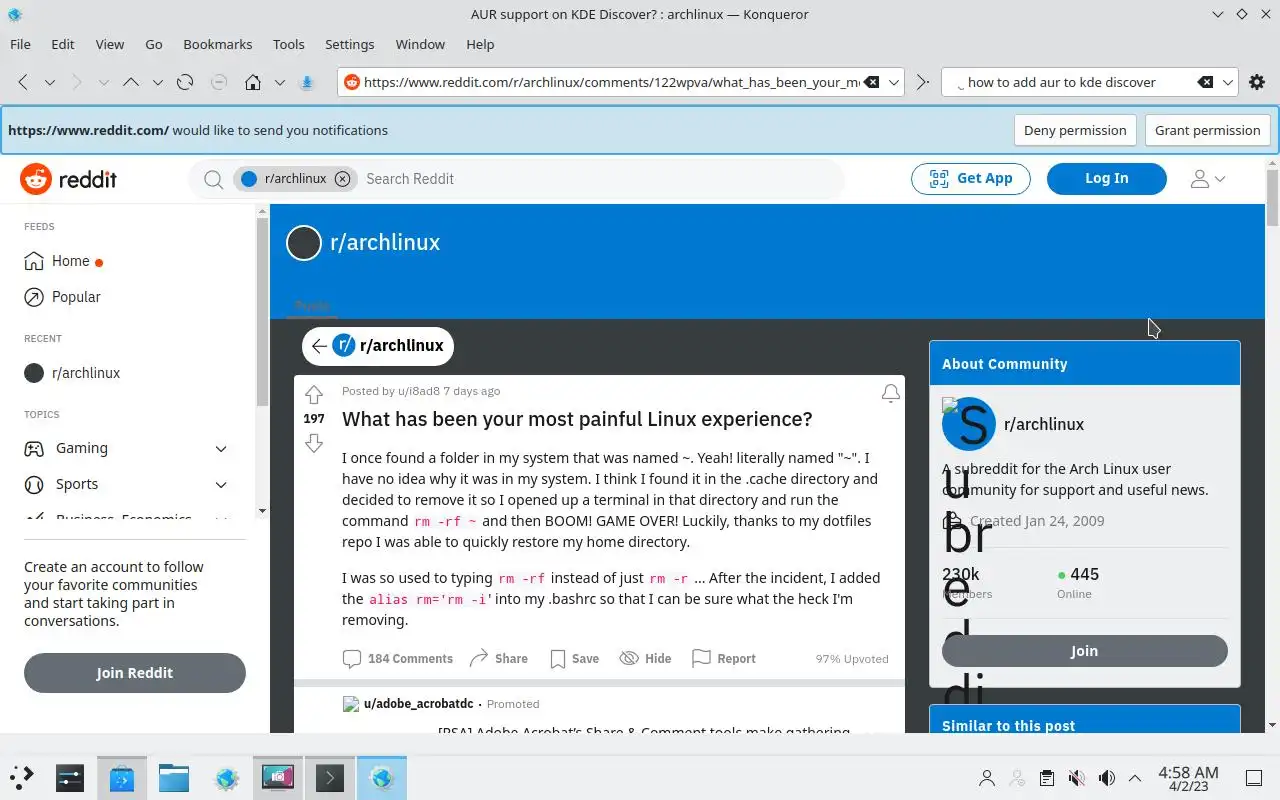
Task: Report the post
Action: tap(724, 658)
